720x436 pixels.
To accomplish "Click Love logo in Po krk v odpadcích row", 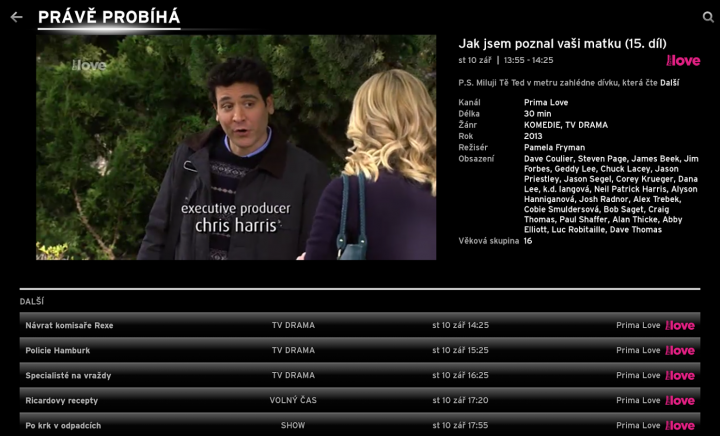I will tap(680, 425).
